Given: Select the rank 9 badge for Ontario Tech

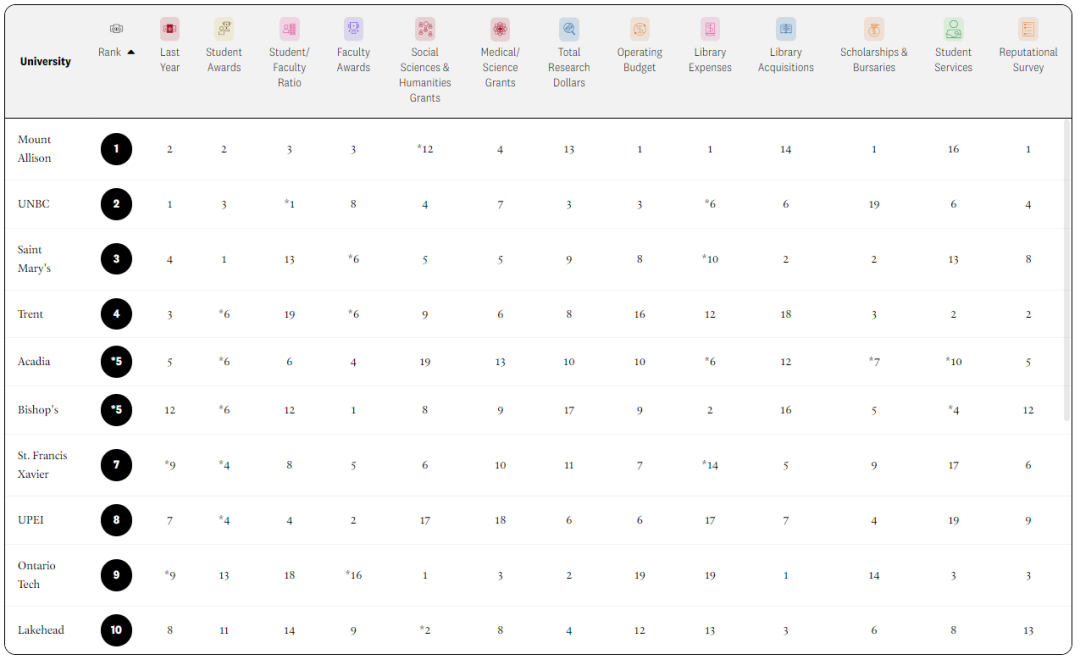Looking at the screenshot, I should 116,575.
